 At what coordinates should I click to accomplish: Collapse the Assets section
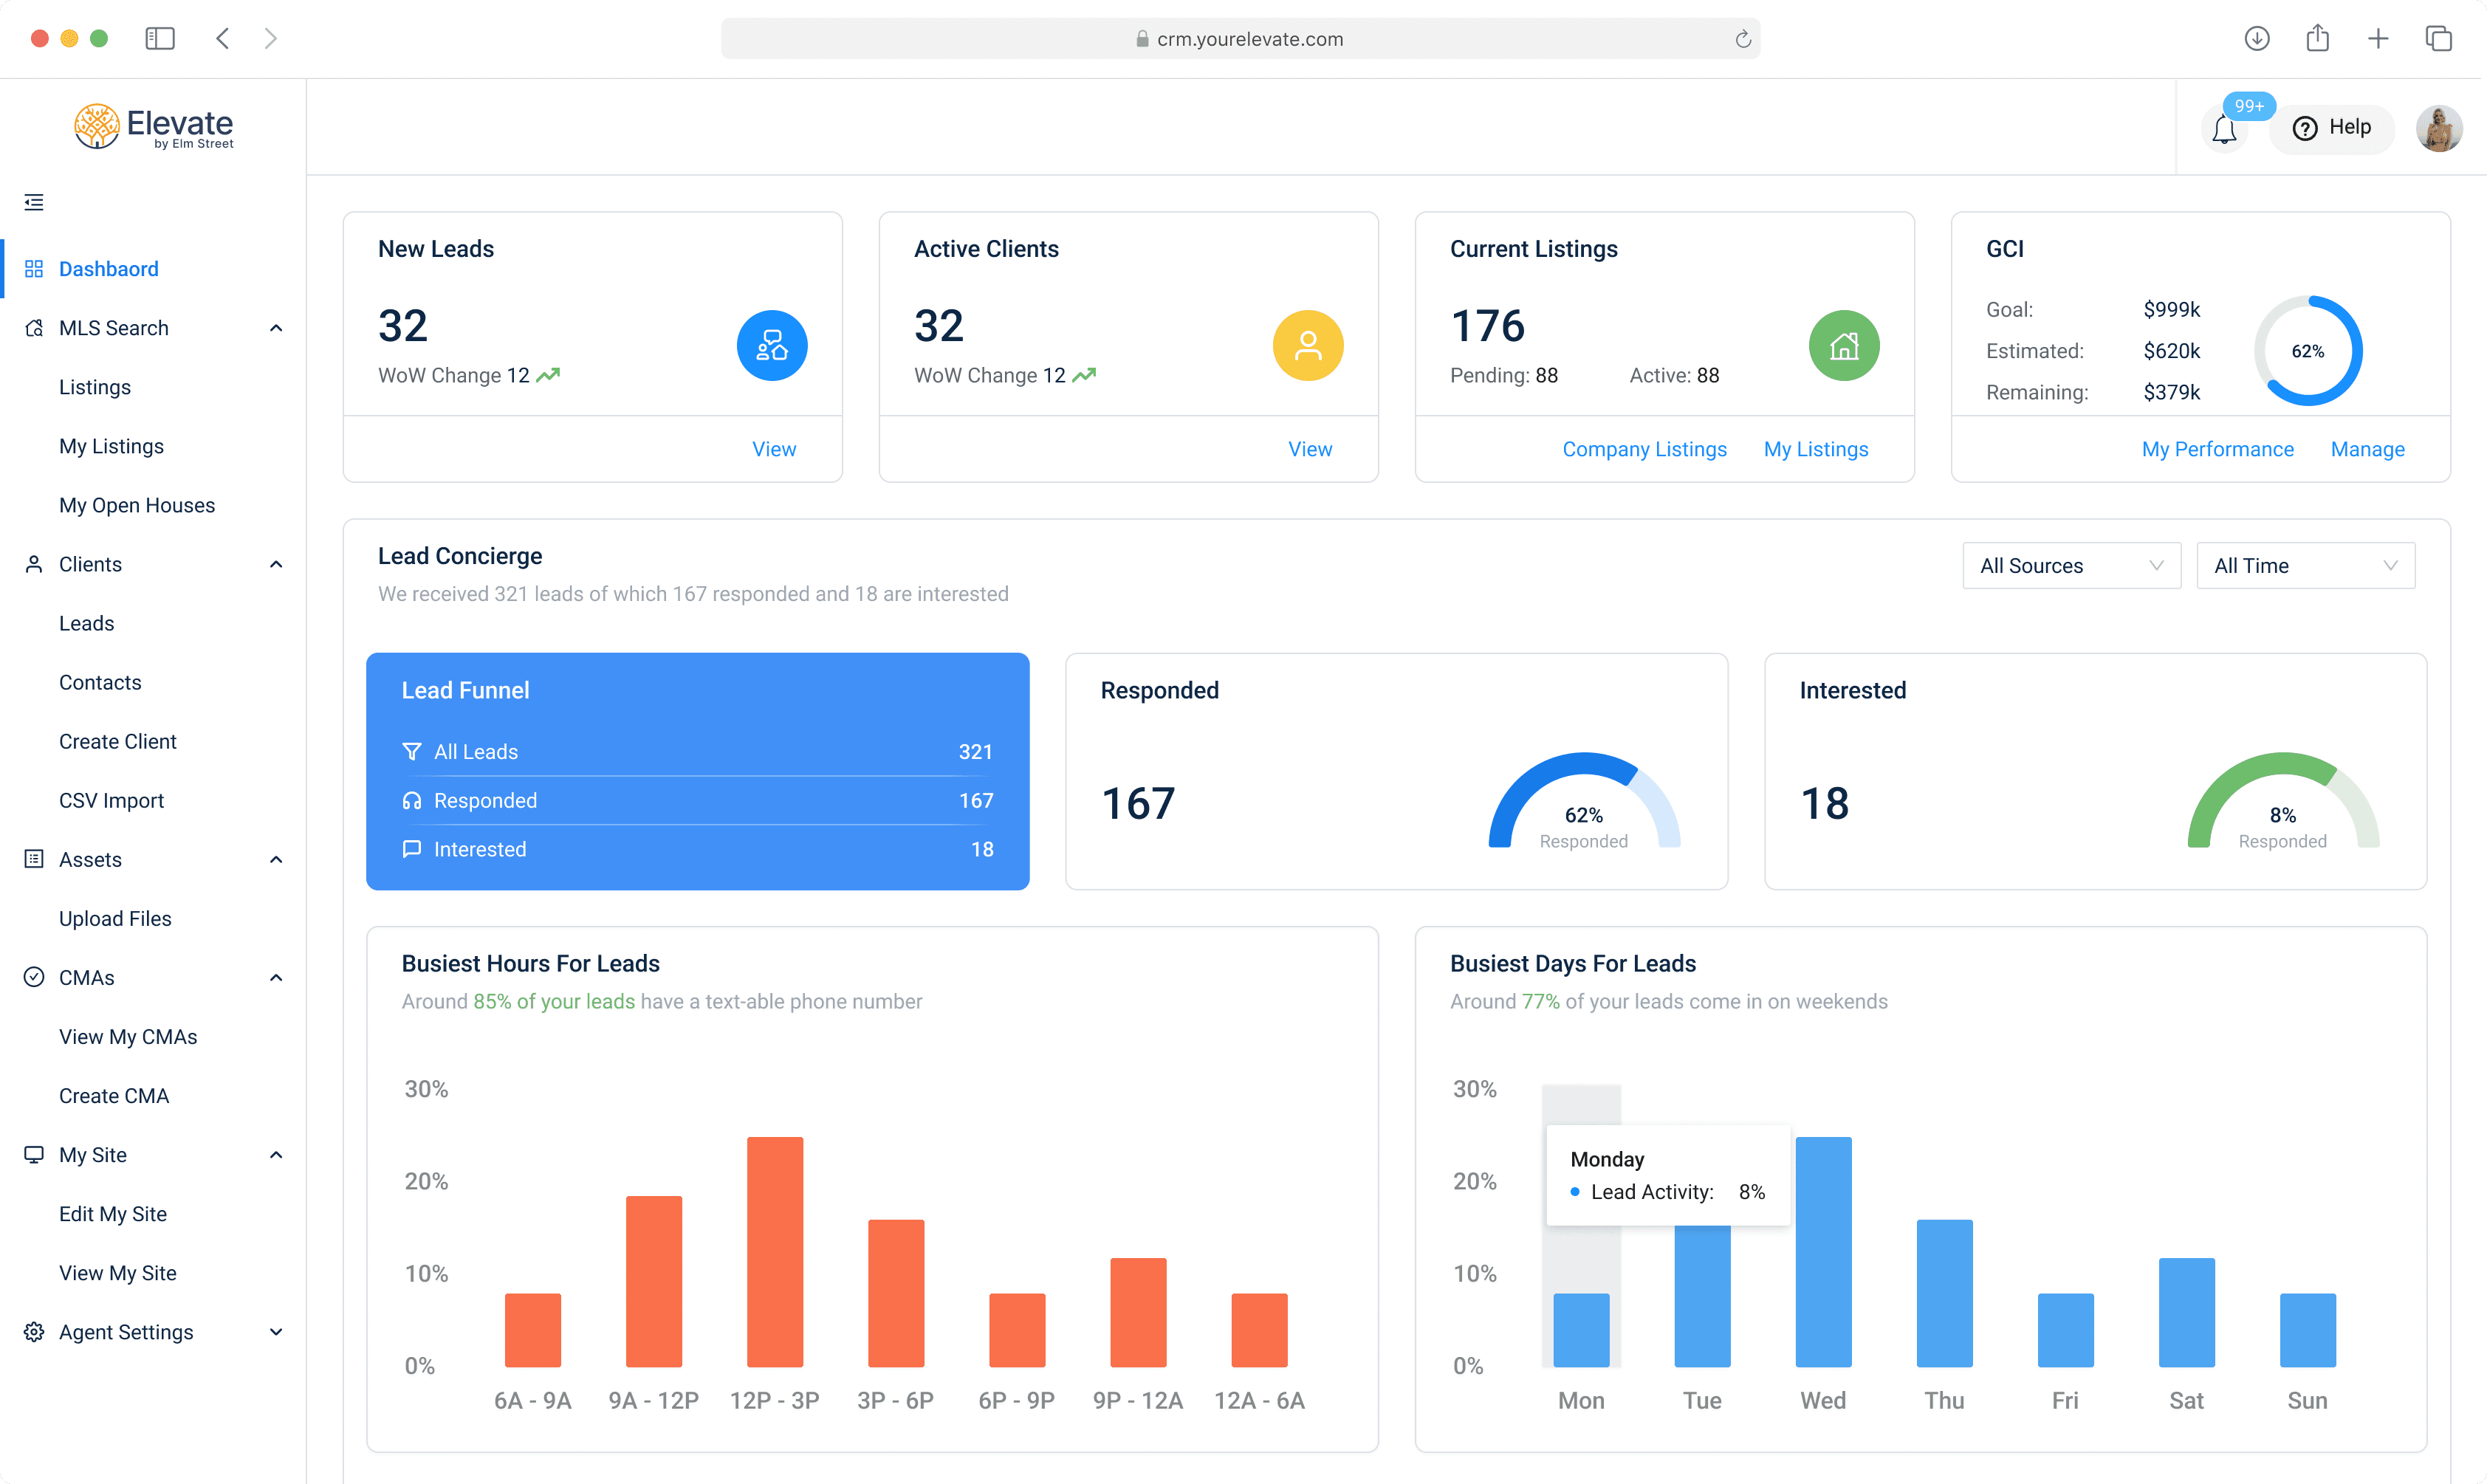tap(276, 859)
